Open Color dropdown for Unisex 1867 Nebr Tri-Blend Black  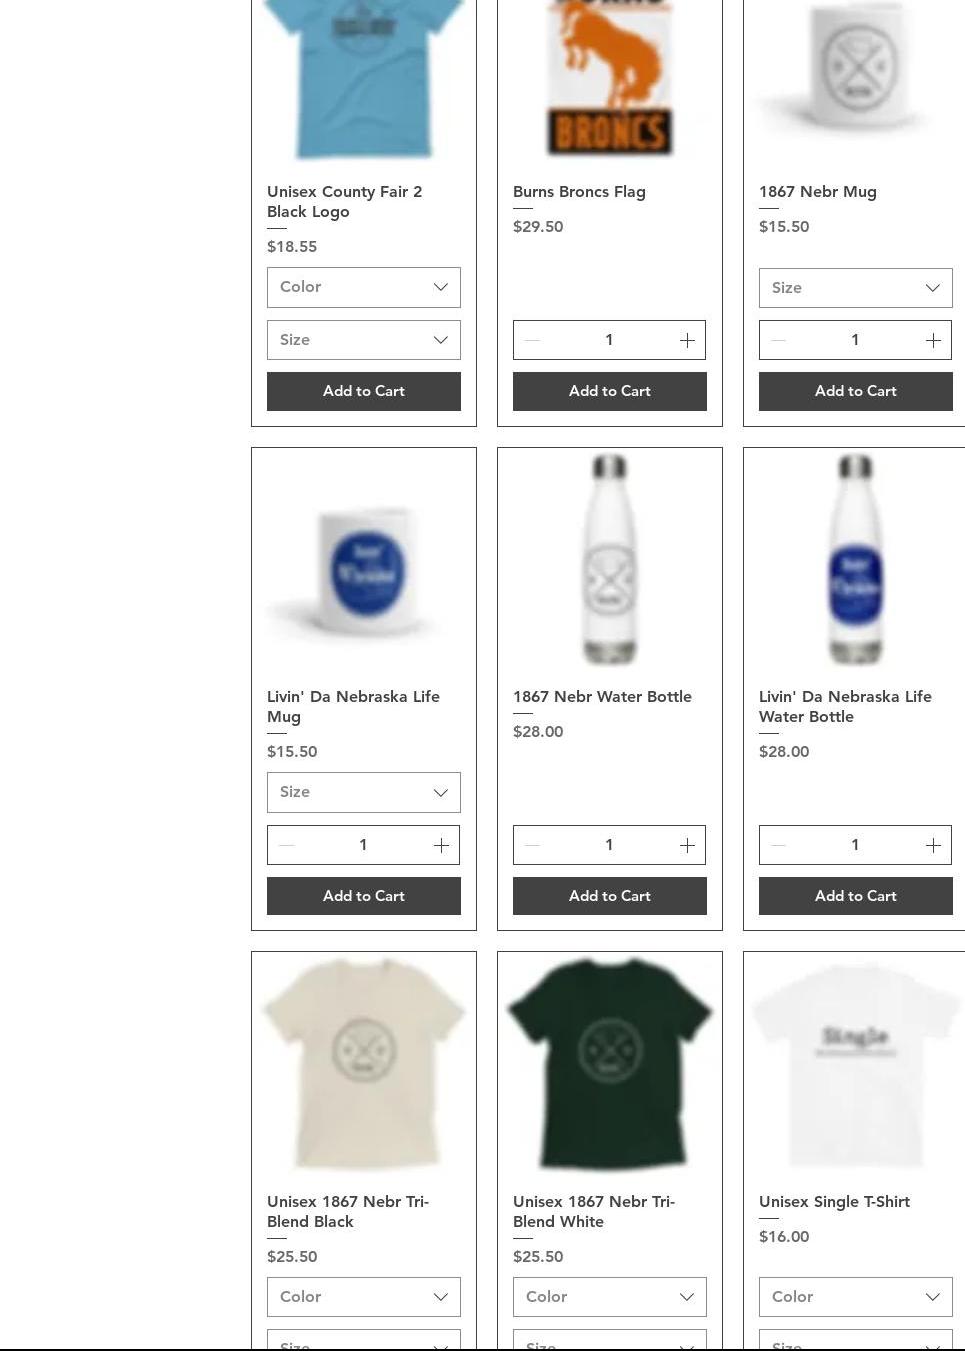pyautogui.click(x=364, y=1297)
